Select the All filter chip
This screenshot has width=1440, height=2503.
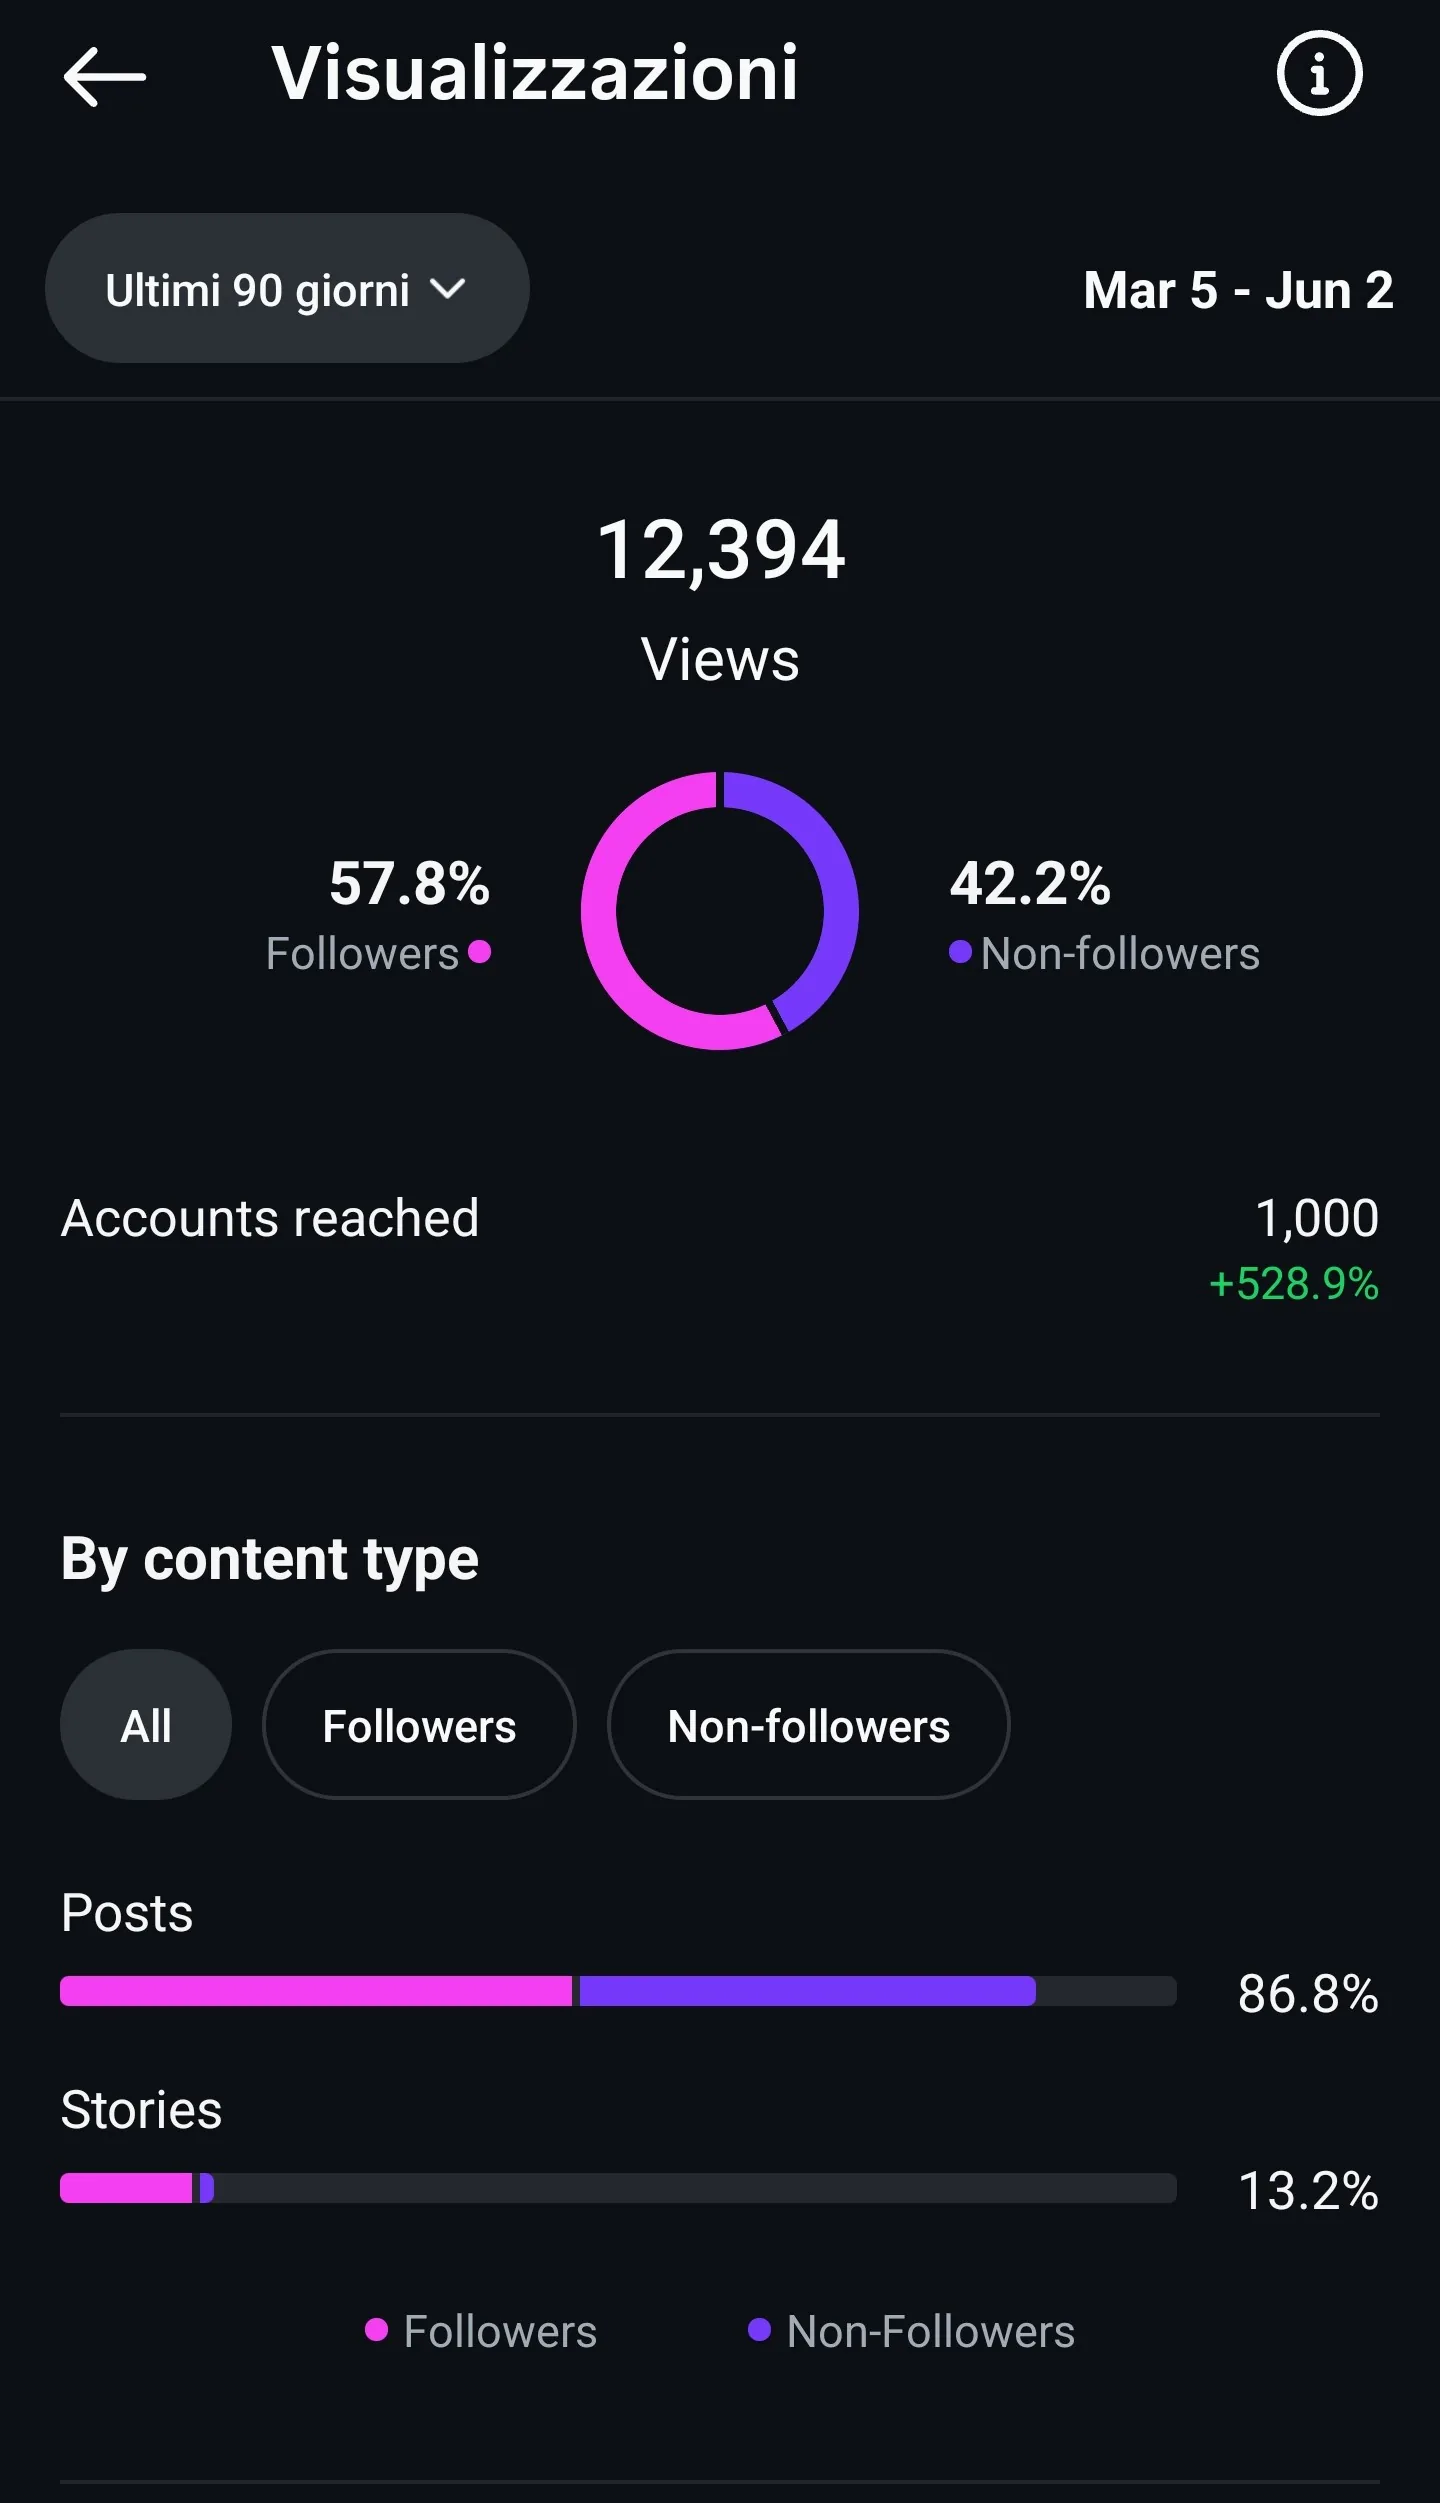click(x=146, y=1725)
